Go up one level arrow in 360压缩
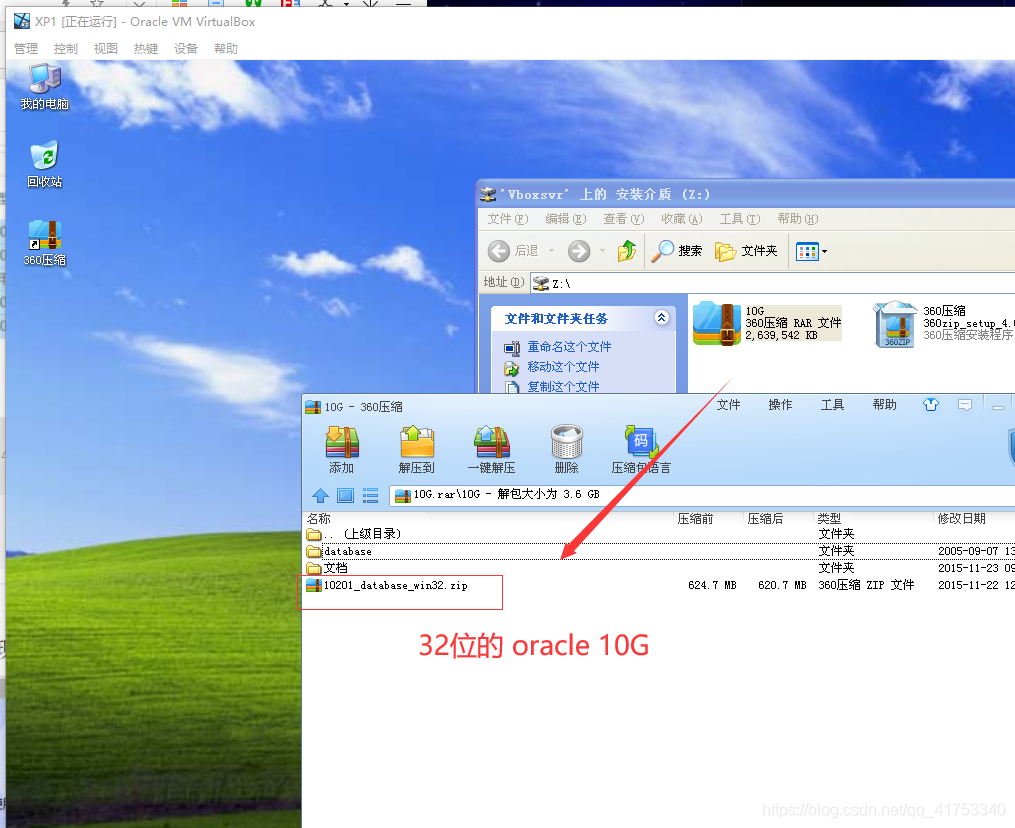The height and width of the screenshot is (828, 1015). click(320, 496)
